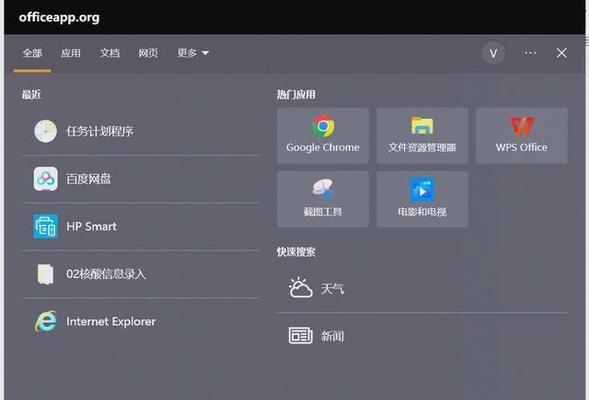
Task: Open the Google Chrome tile
Action: tap(323, 136)
